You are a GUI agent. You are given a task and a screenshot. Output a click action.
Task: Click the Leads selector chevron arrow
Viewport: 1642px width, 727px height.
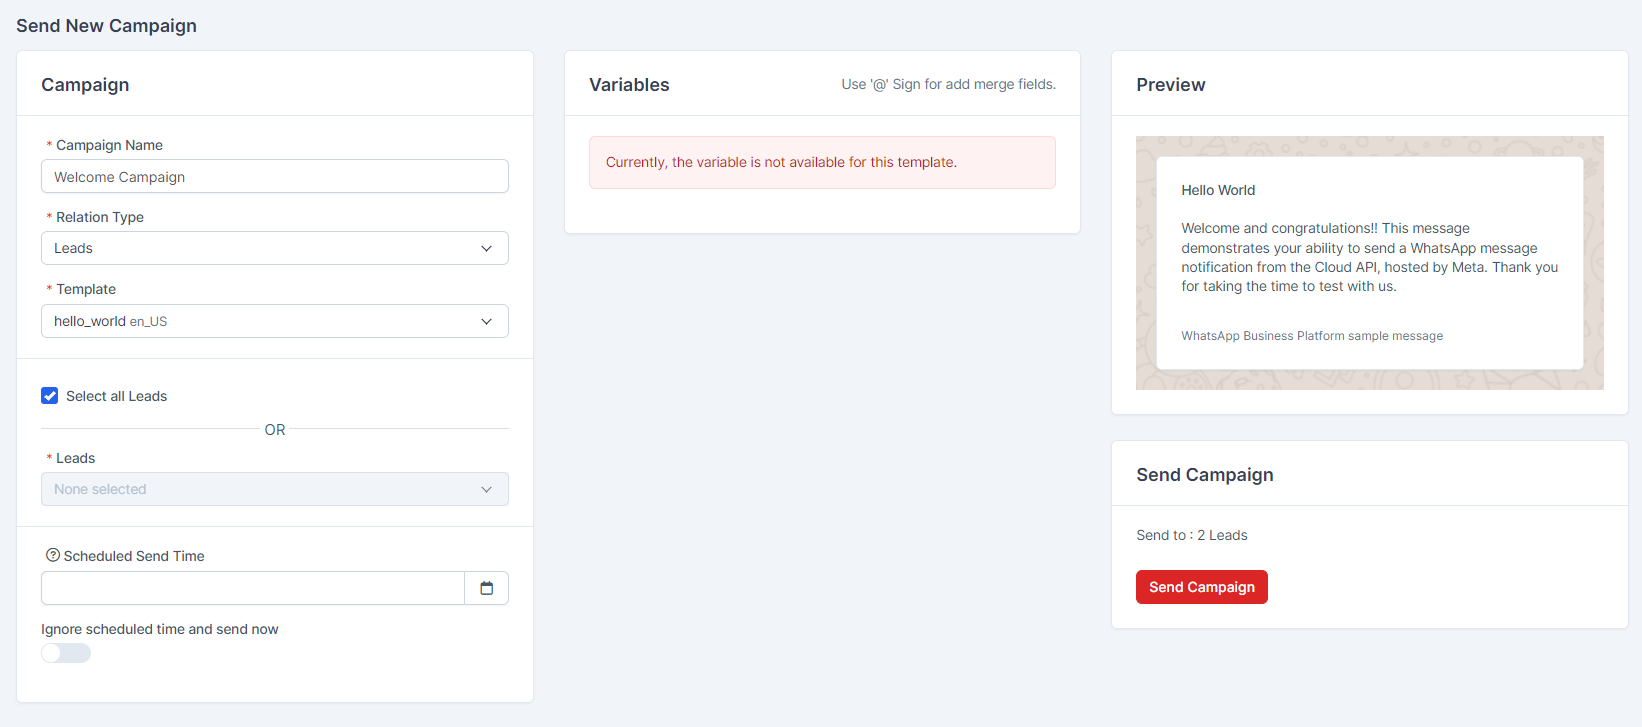tap(487, 489)
